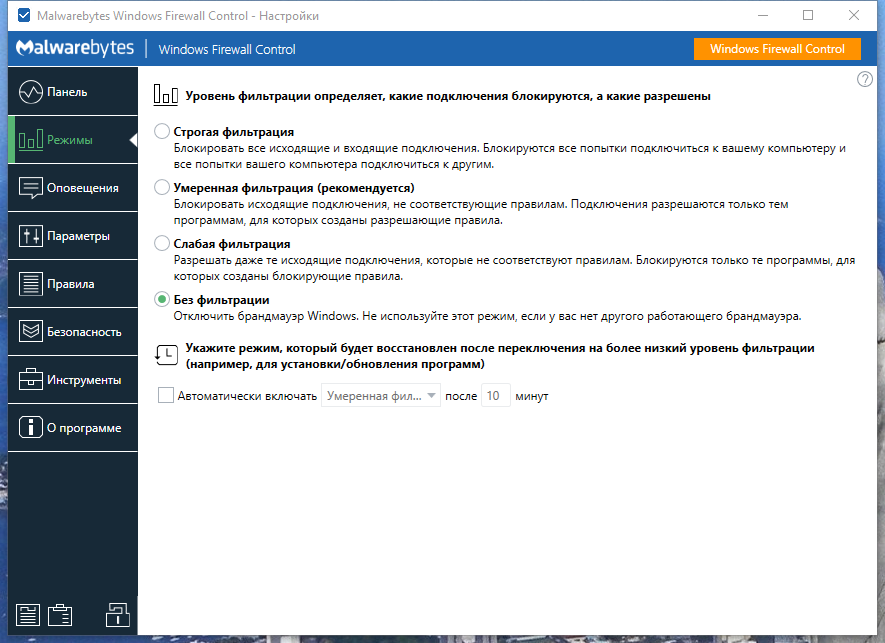The width and height of the screenshot is (885, 643).
Task: Click the minutes field showing 10
Action: click(496, 395)
